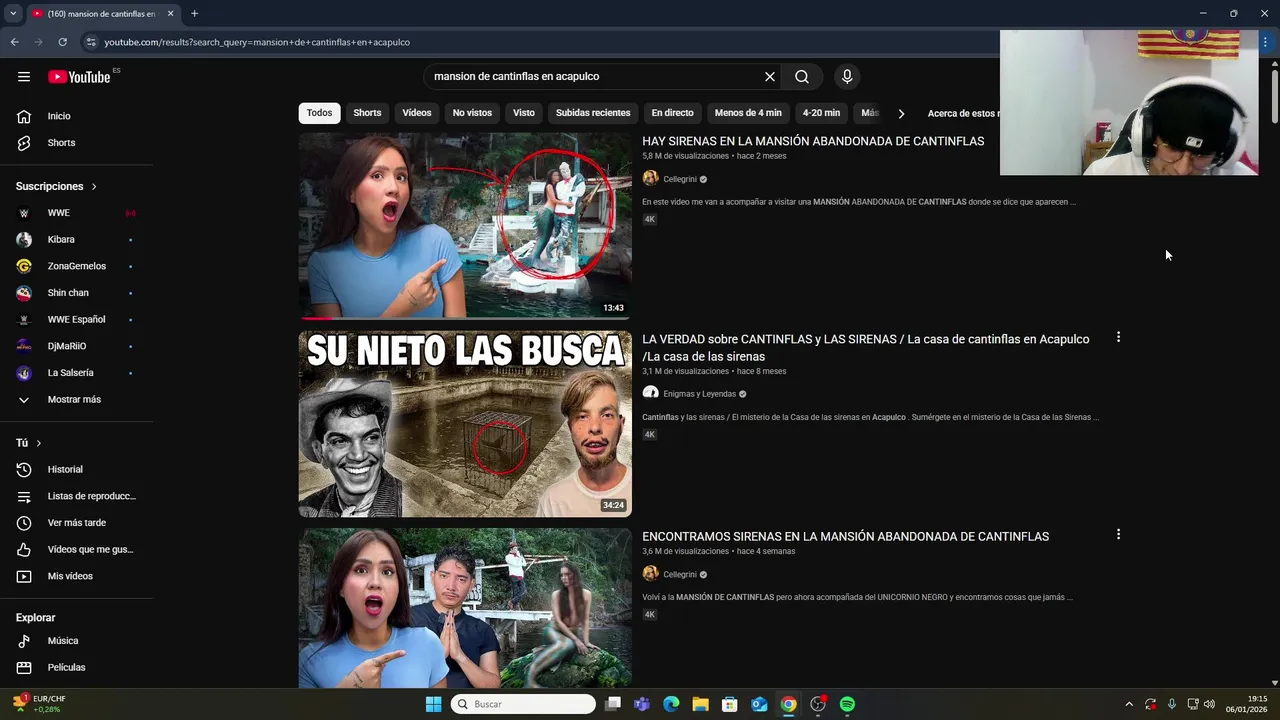Open LA VERDAD sobre CANTINFLAS y LAS SIRENAS title
The height and width of the screenshot is (720, 1280).
pos(866,347)
